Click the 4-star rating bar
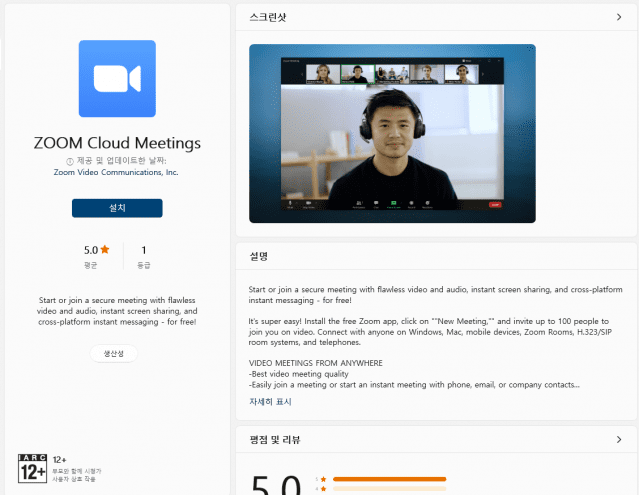Viewport: 639px width, 495px height. click(390, 488)
